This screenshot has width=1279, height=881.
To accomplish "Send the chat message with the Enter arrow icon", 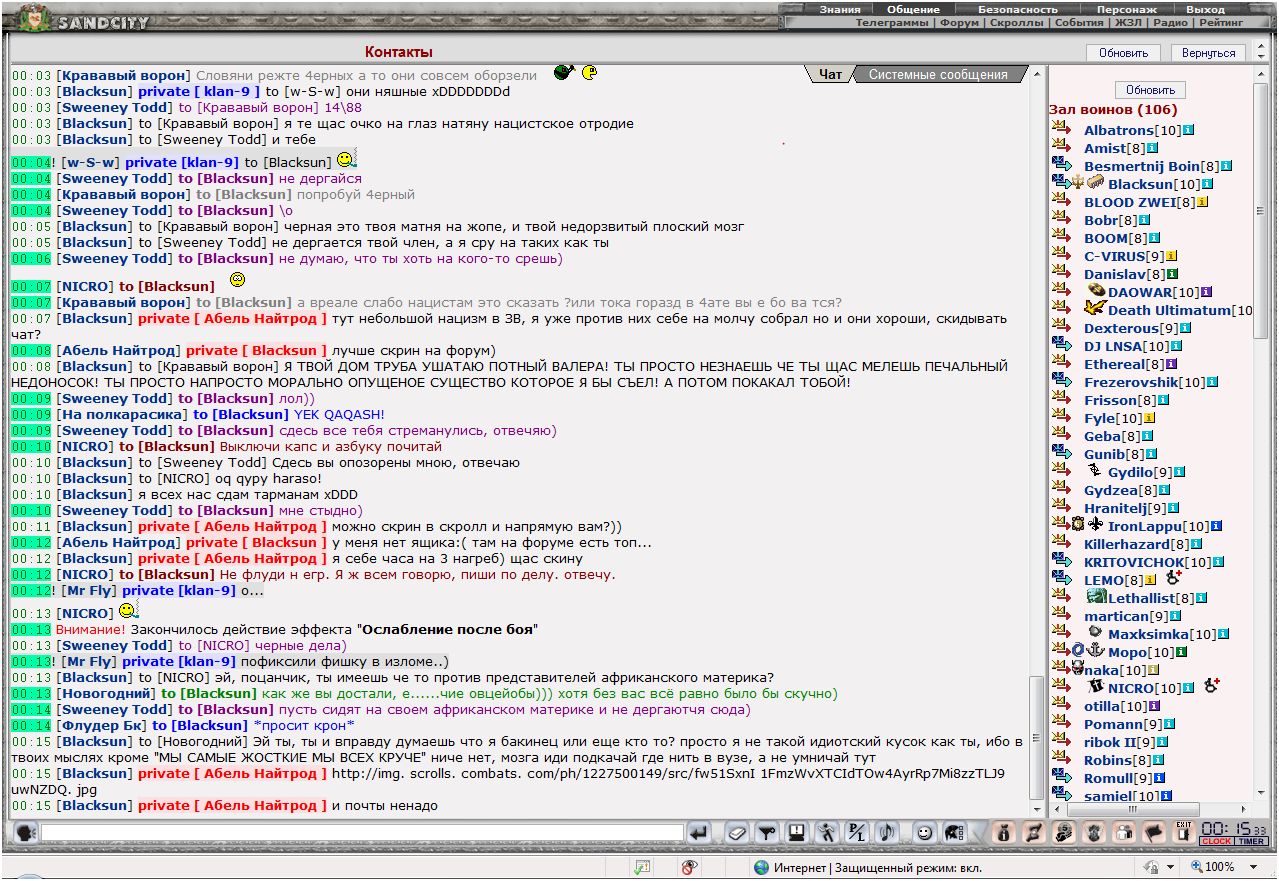I will [699, 832].
